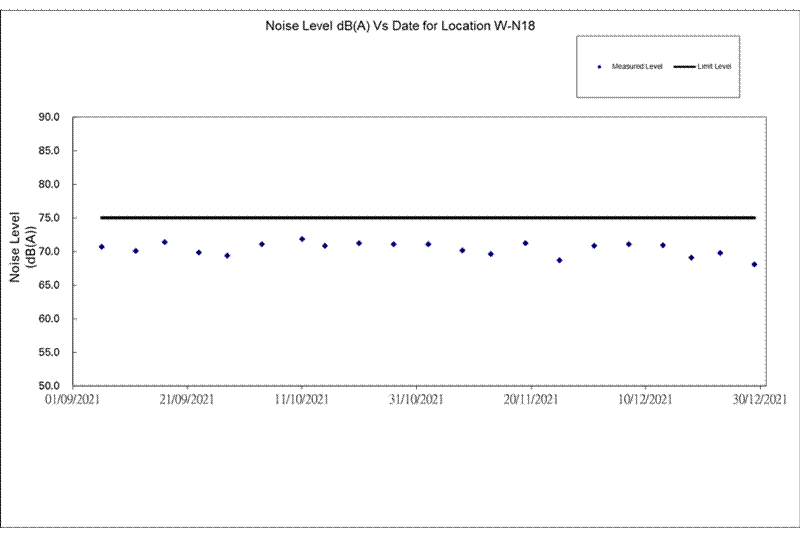Select the 01/09/2021 x-axis date label
Image resolution: width=803 pixels, height=540 pixels.
72,400
